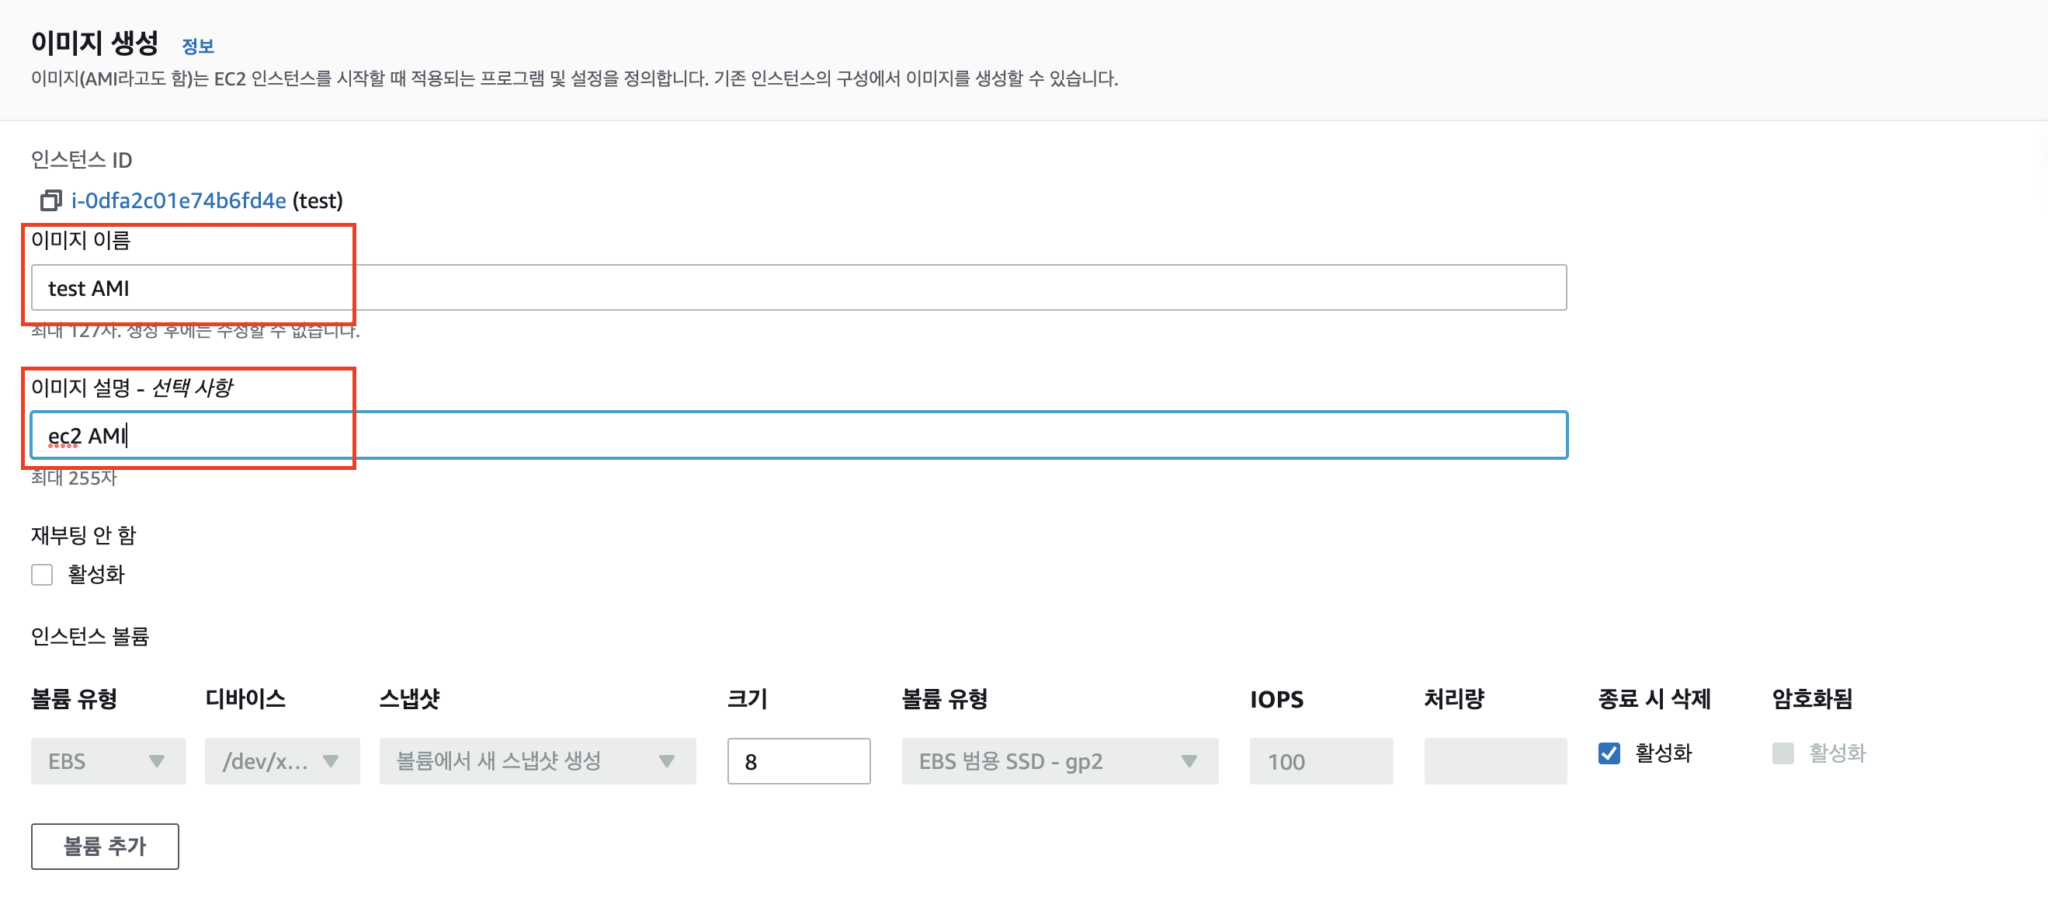
Task: Open the 정보 info link next to 이미지 생성
Action: pyautogui.click(x=196, y=45)
